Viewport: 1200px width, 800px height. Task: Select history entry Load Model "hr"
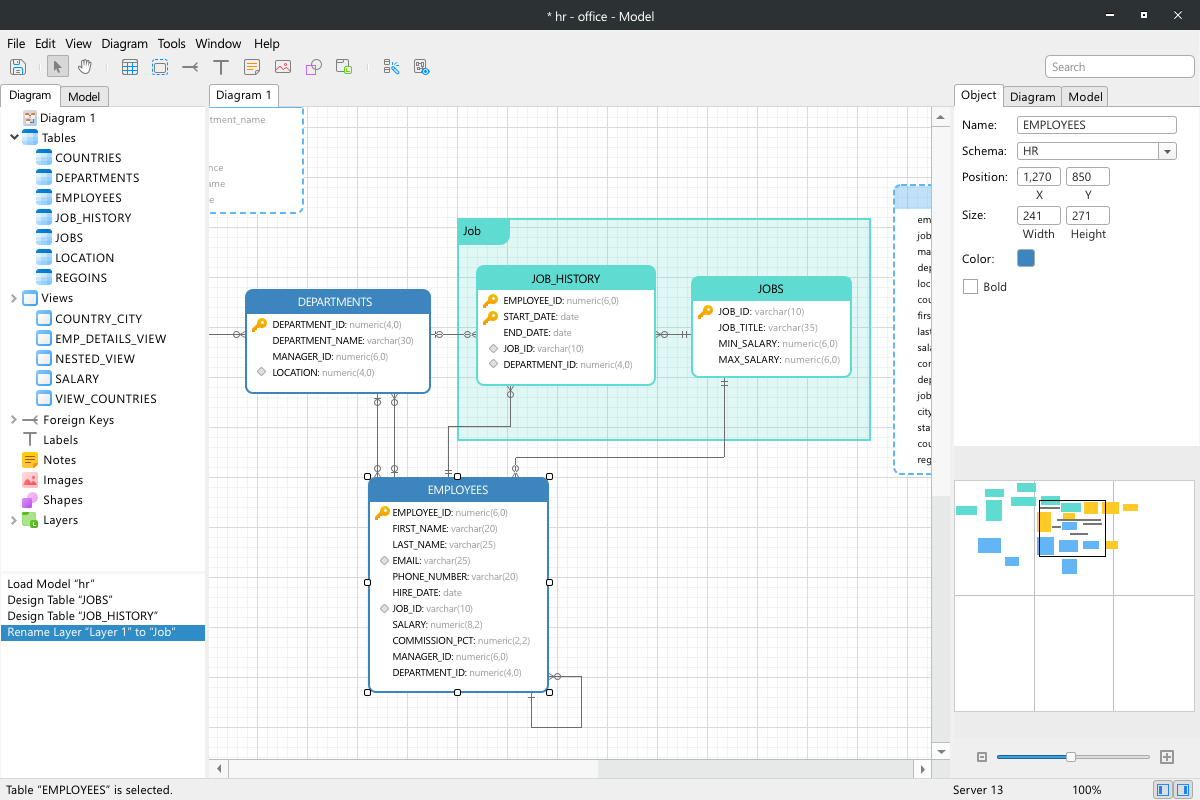pyautogui.click(x=102, y=584)
